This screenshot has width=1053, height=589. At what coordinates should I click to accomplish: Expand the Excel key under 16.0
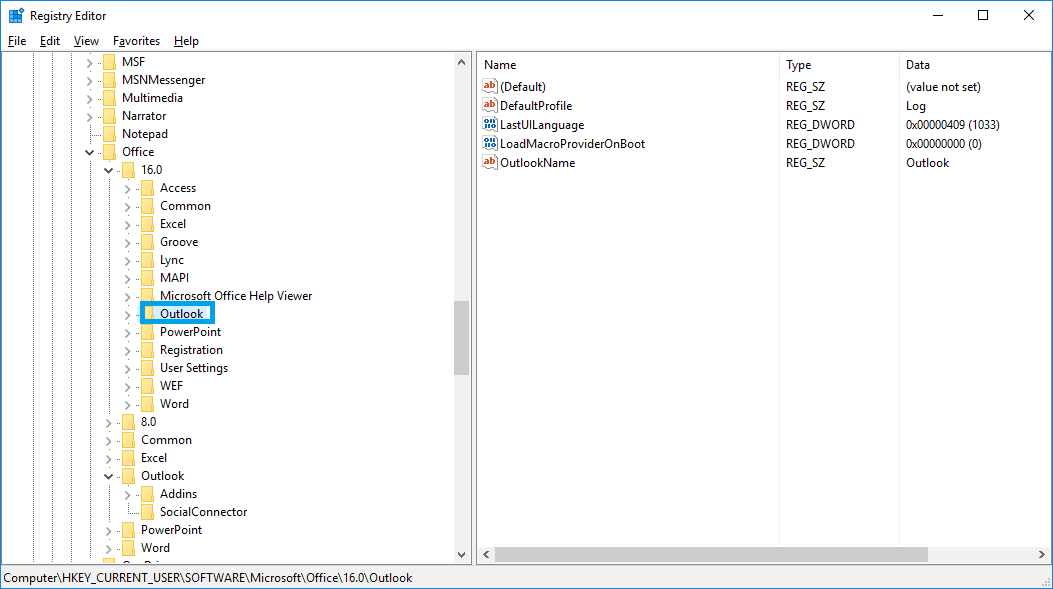click(128, 224)
